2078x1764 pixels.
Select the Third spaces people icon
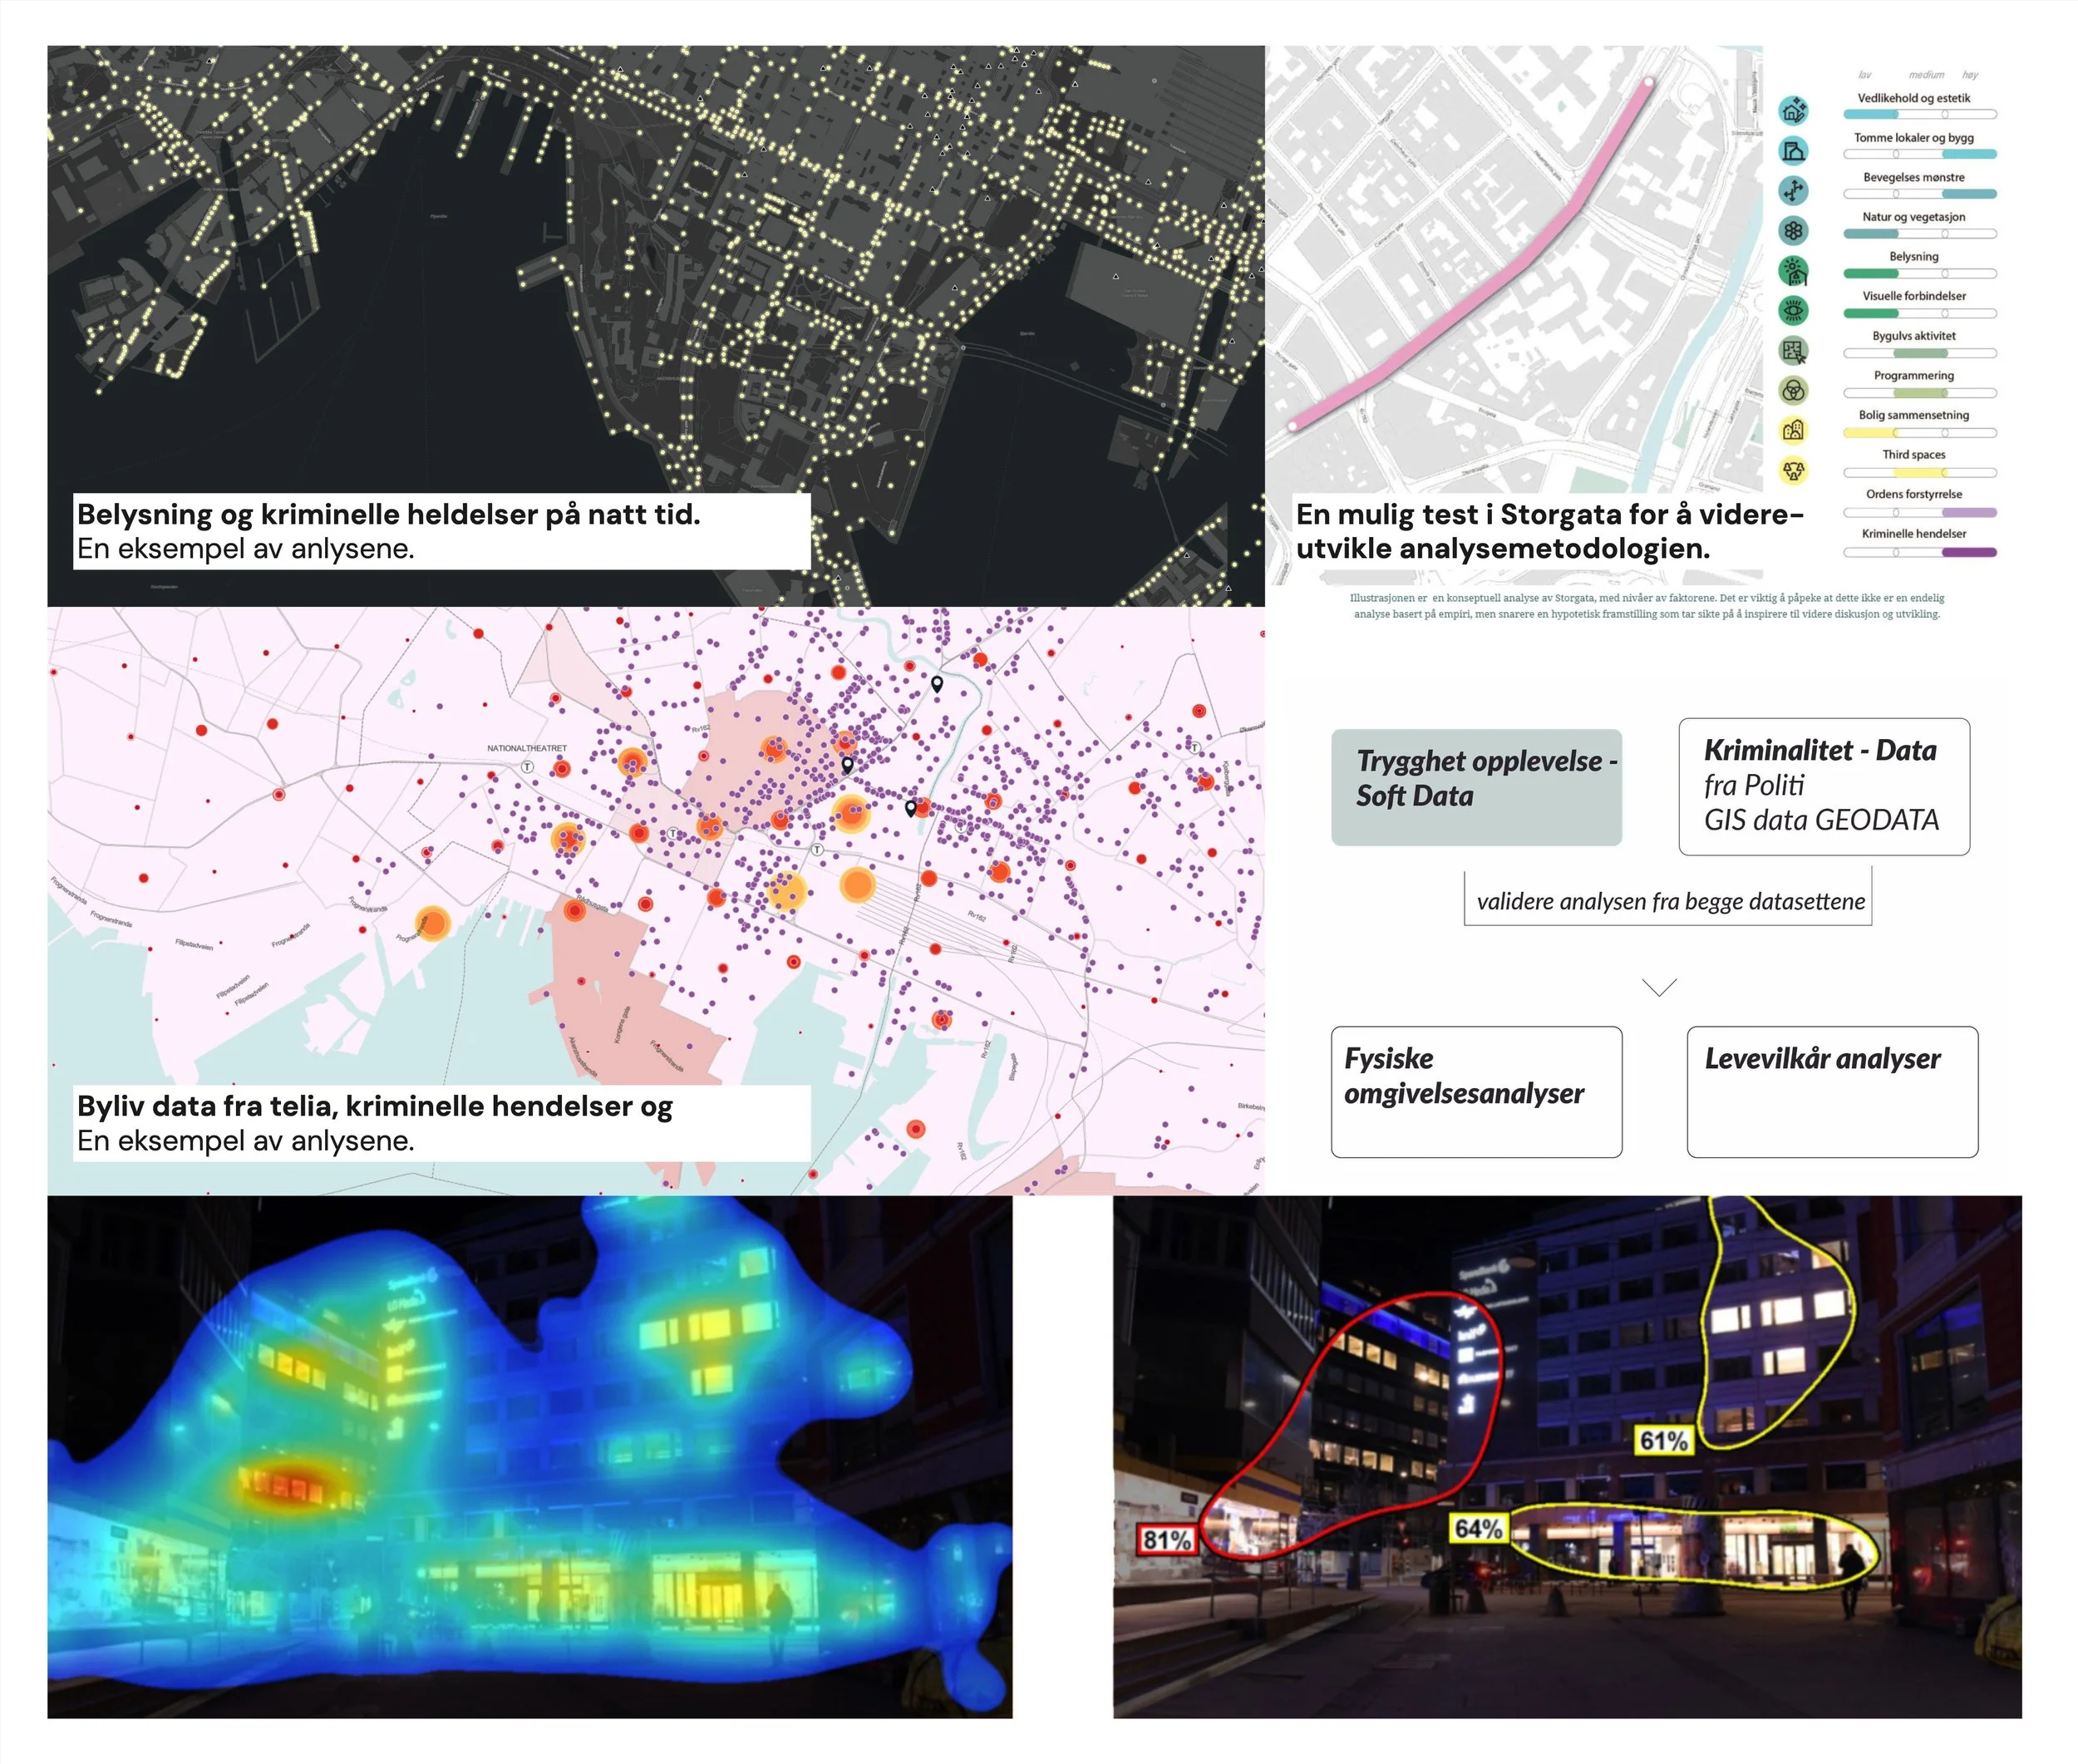pos(1793,470)
